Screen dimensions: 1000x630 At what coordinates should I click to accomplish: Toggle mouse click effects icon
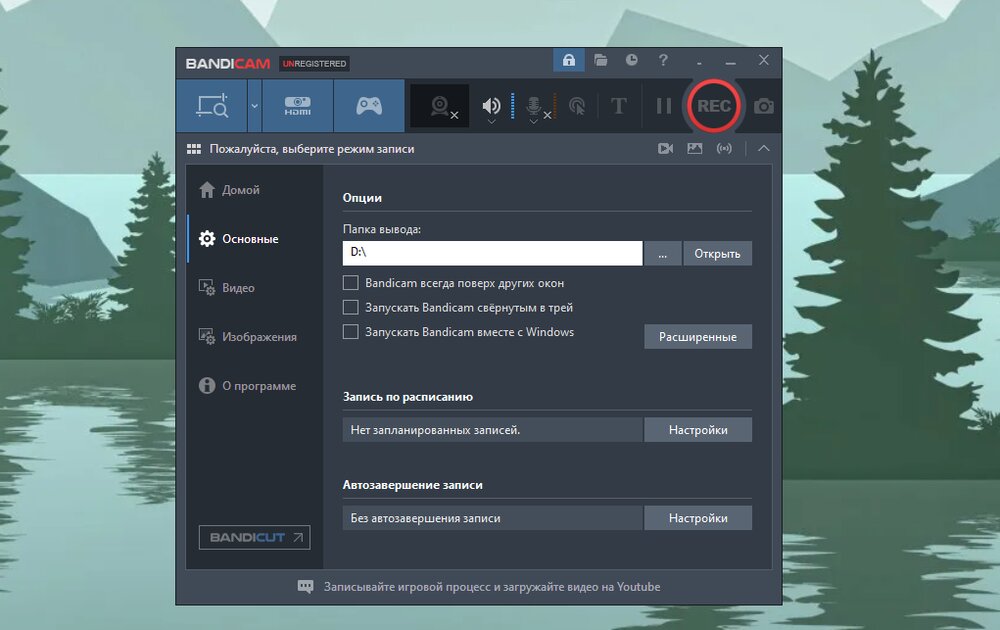tap(577, 106)
